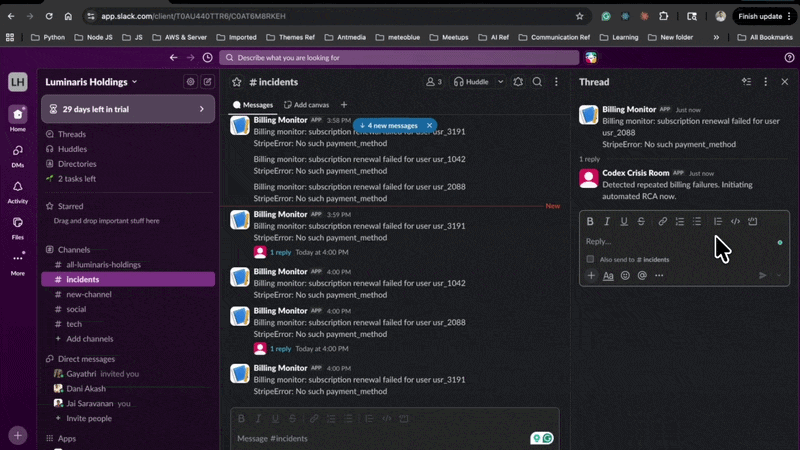Click Add canvas tab

[307, 105]
